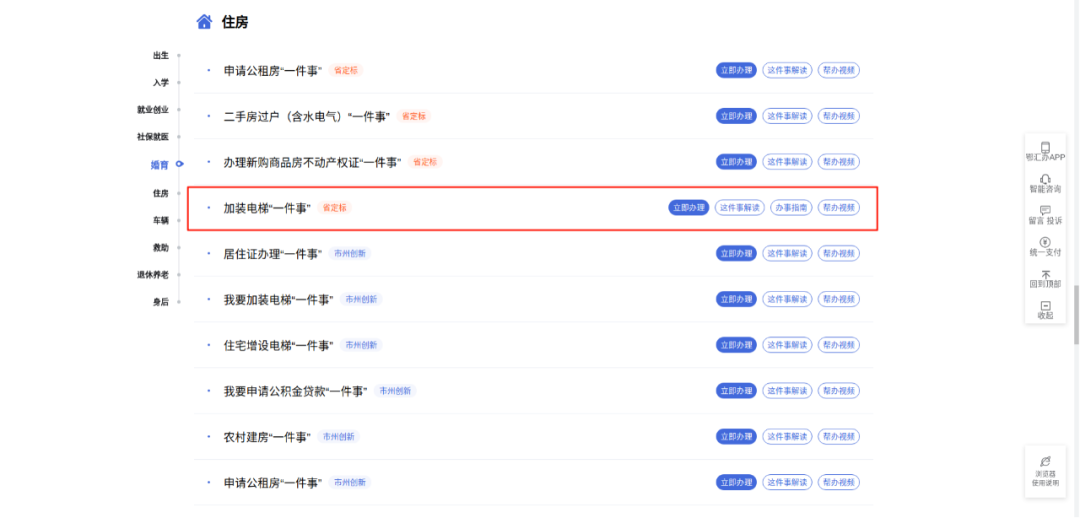This screenshot has width=1080, height=518.
Task: Watch 帮办视频 for 居住证办理"一件事"
Action: 839,254
